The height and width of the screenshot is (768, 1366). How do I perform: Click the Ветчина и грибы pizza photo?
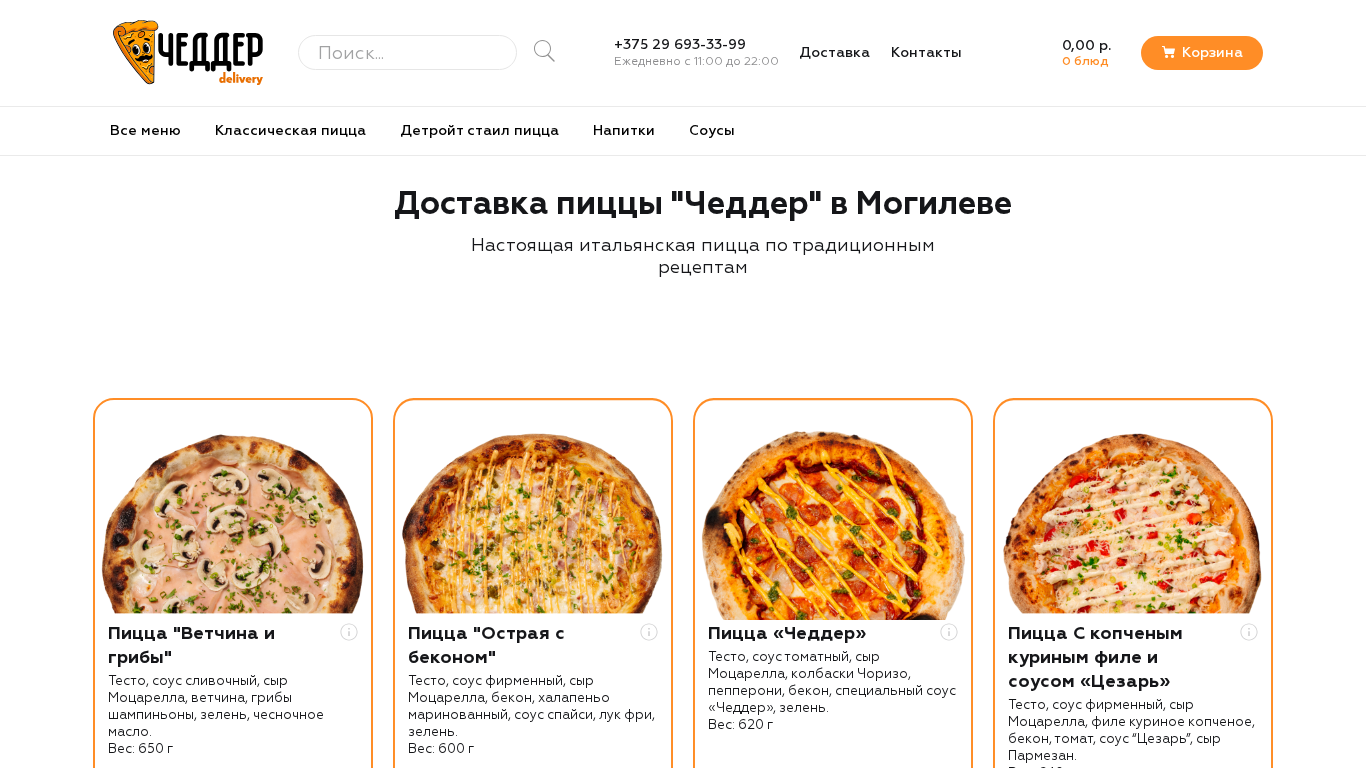(233, 523)
